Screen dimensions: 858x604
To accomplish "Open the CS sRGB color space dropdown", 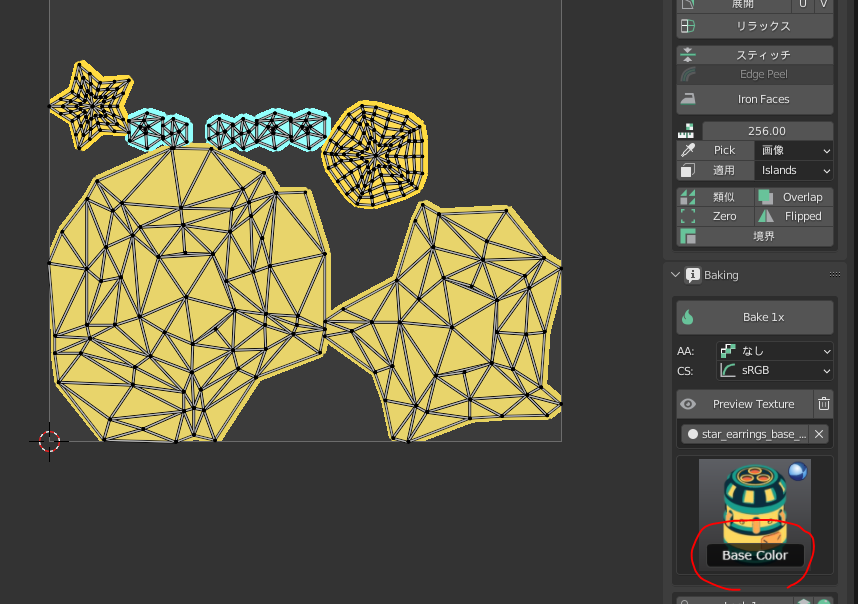I will pos(775,371).
